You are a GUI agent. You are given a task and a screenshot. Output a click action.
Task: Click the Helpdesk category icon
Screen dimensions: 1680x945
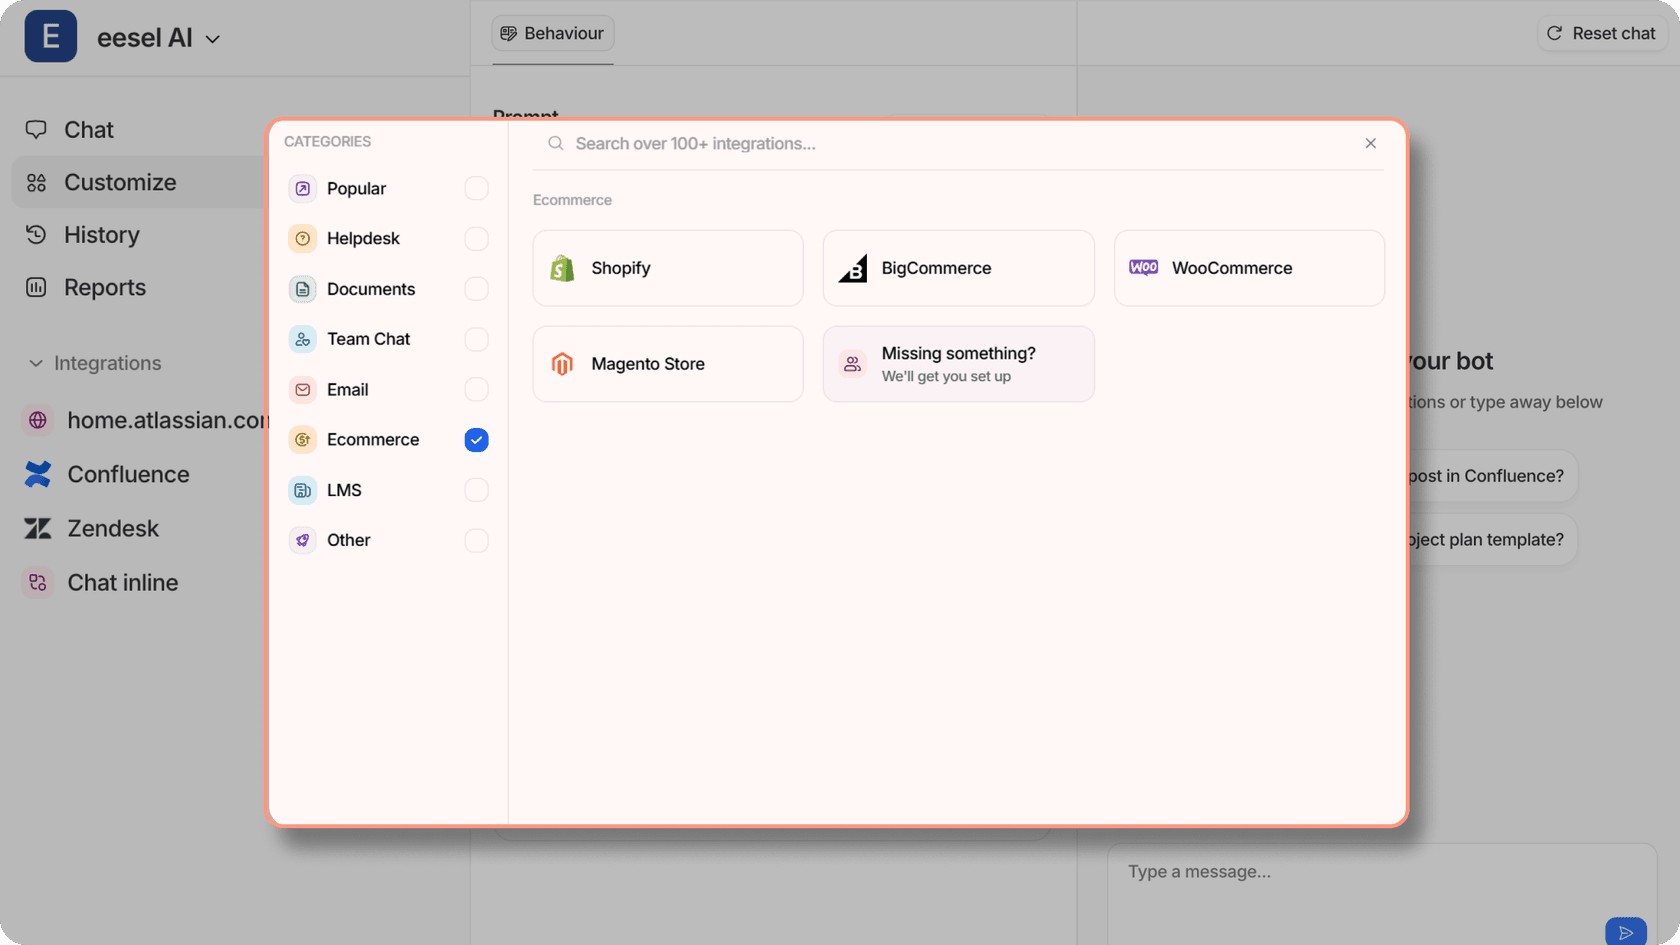click(x=302, y=238)
